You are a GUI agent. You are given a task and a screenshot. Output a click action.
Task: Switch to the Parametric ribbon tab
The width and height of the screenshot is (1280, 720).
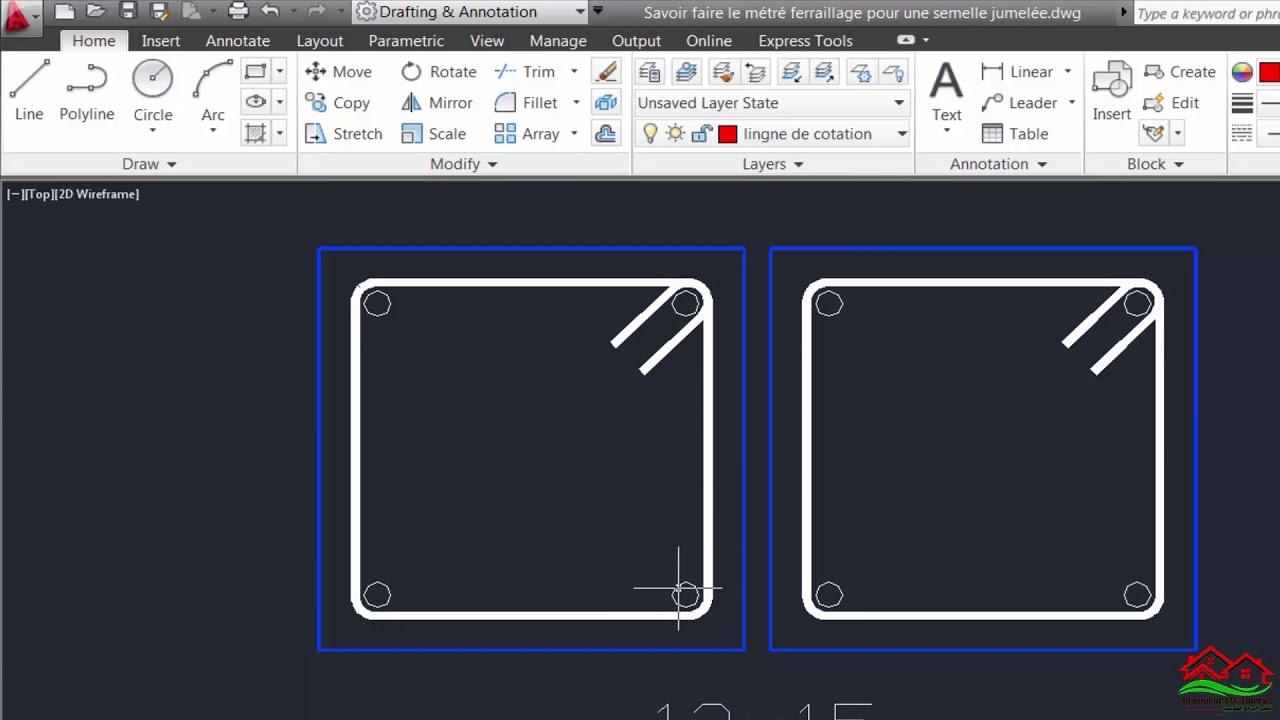coord(406,41)
